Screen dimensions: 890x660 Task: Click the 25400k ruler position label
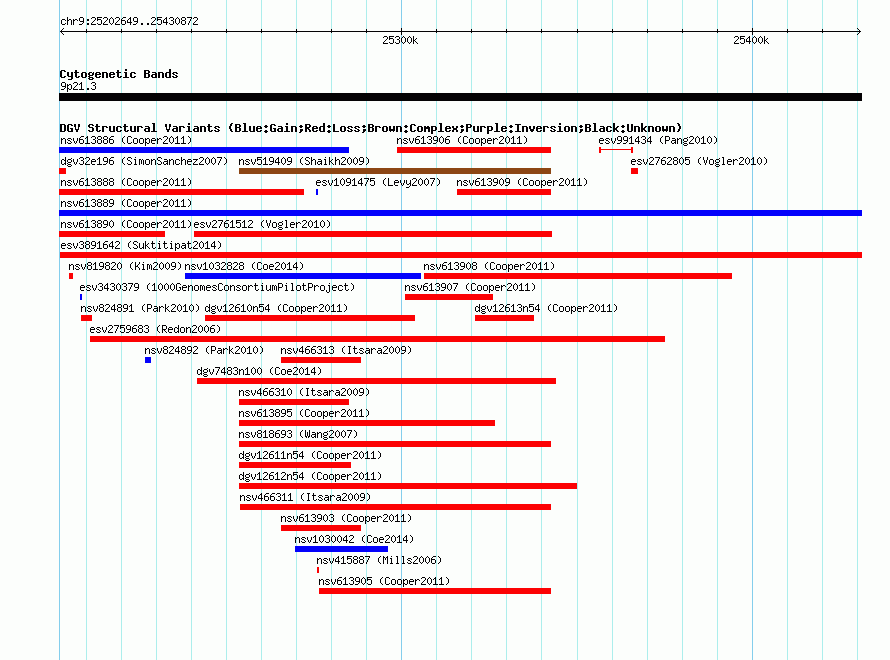[x=751, y=40]
